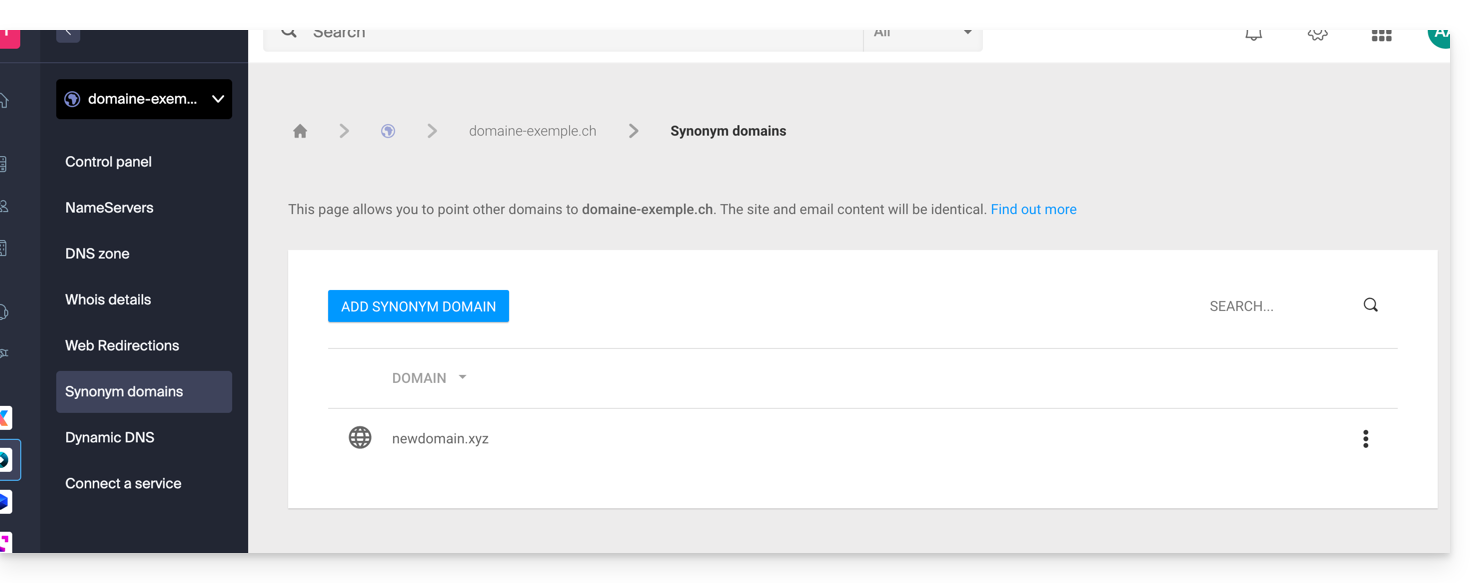Open notifications bell icon

tap(1253, 35)
